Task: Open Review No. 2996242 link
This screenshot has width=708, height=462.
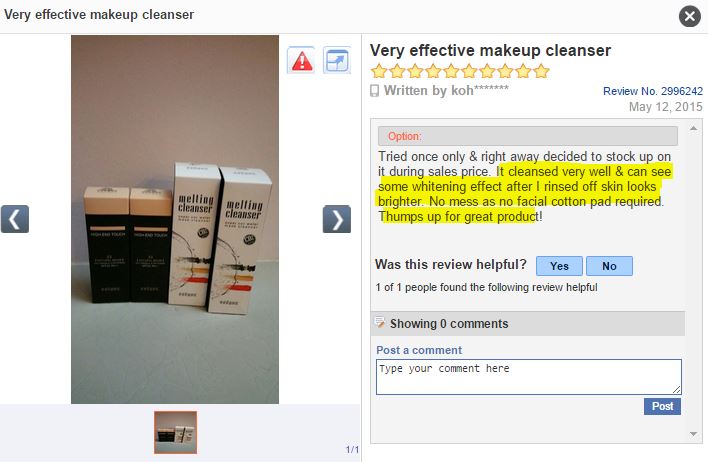Action: point(653,91)
